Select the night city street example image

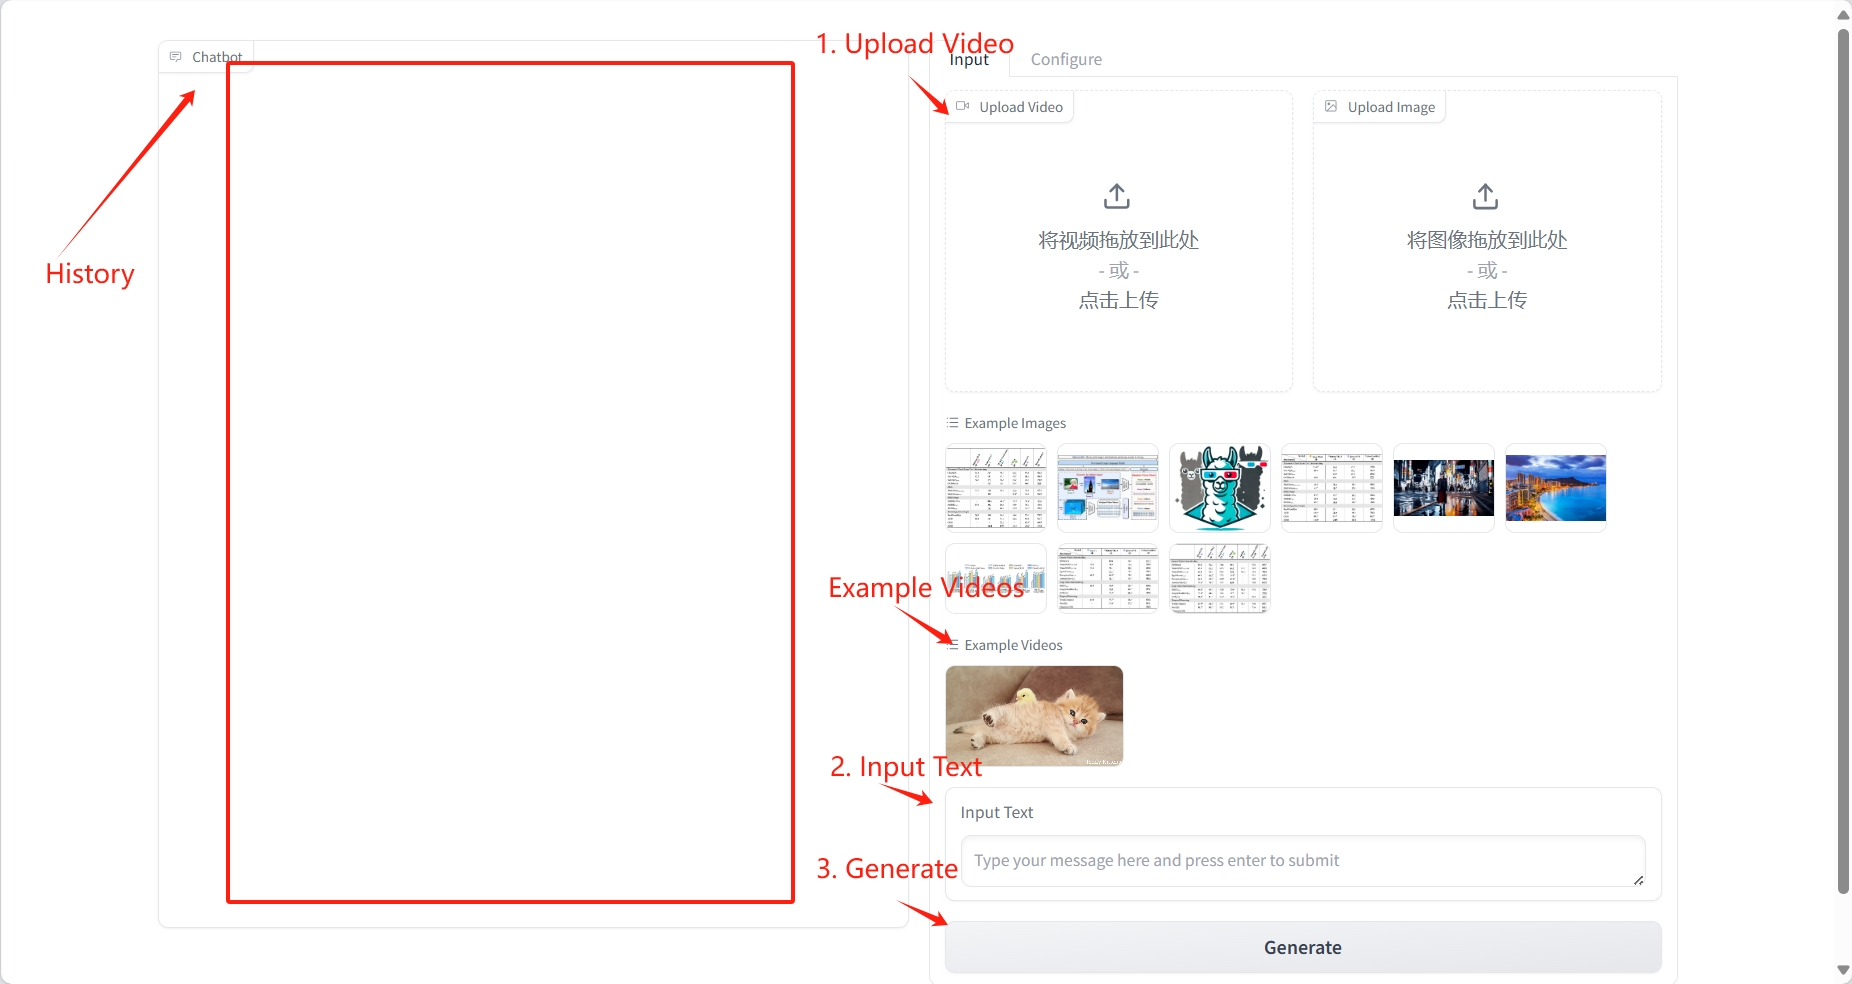[1444, 488]
